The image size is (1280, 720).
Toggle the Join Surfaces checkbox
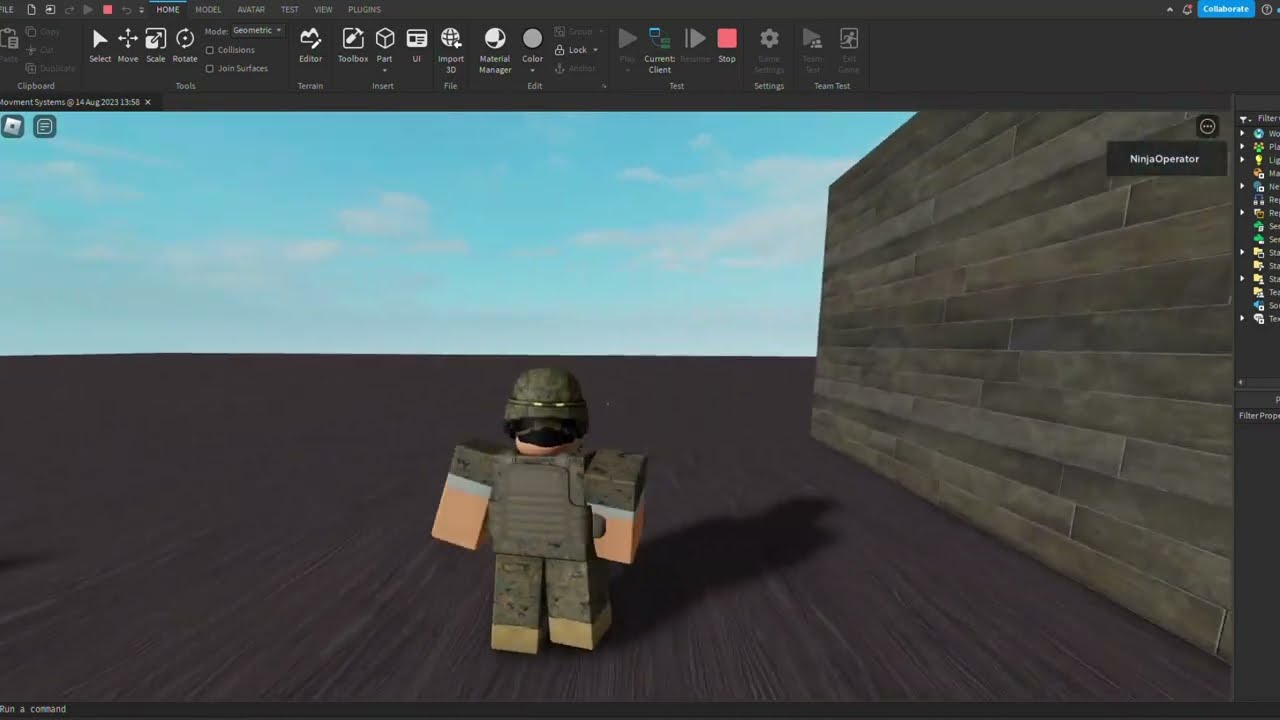[x=209, y=69]
